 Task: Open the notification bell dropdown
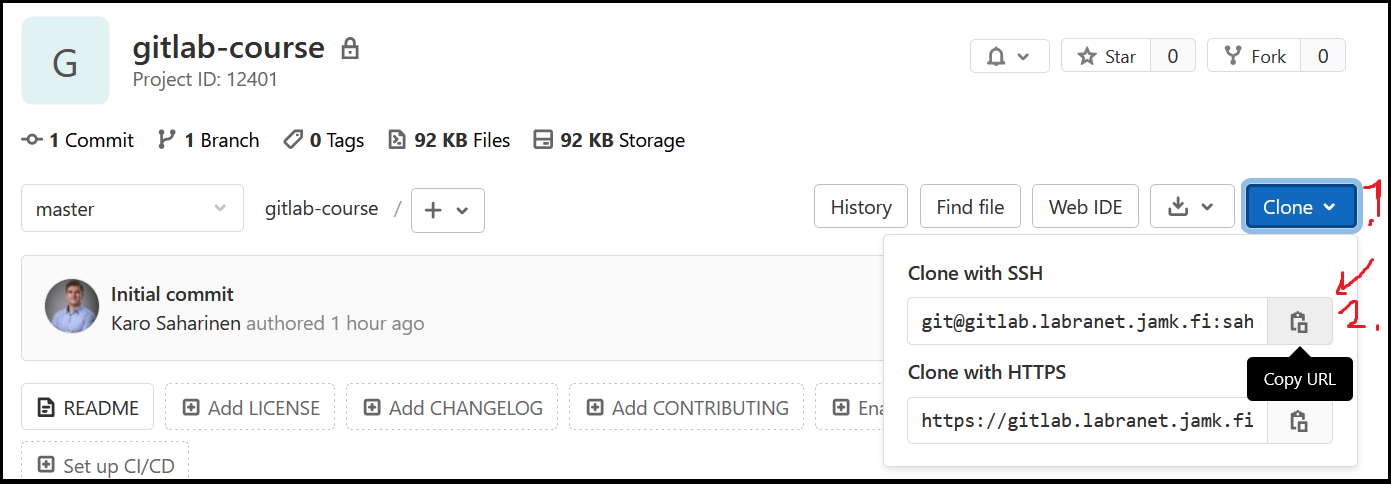pyautogui.click(x=1009, y=56)
